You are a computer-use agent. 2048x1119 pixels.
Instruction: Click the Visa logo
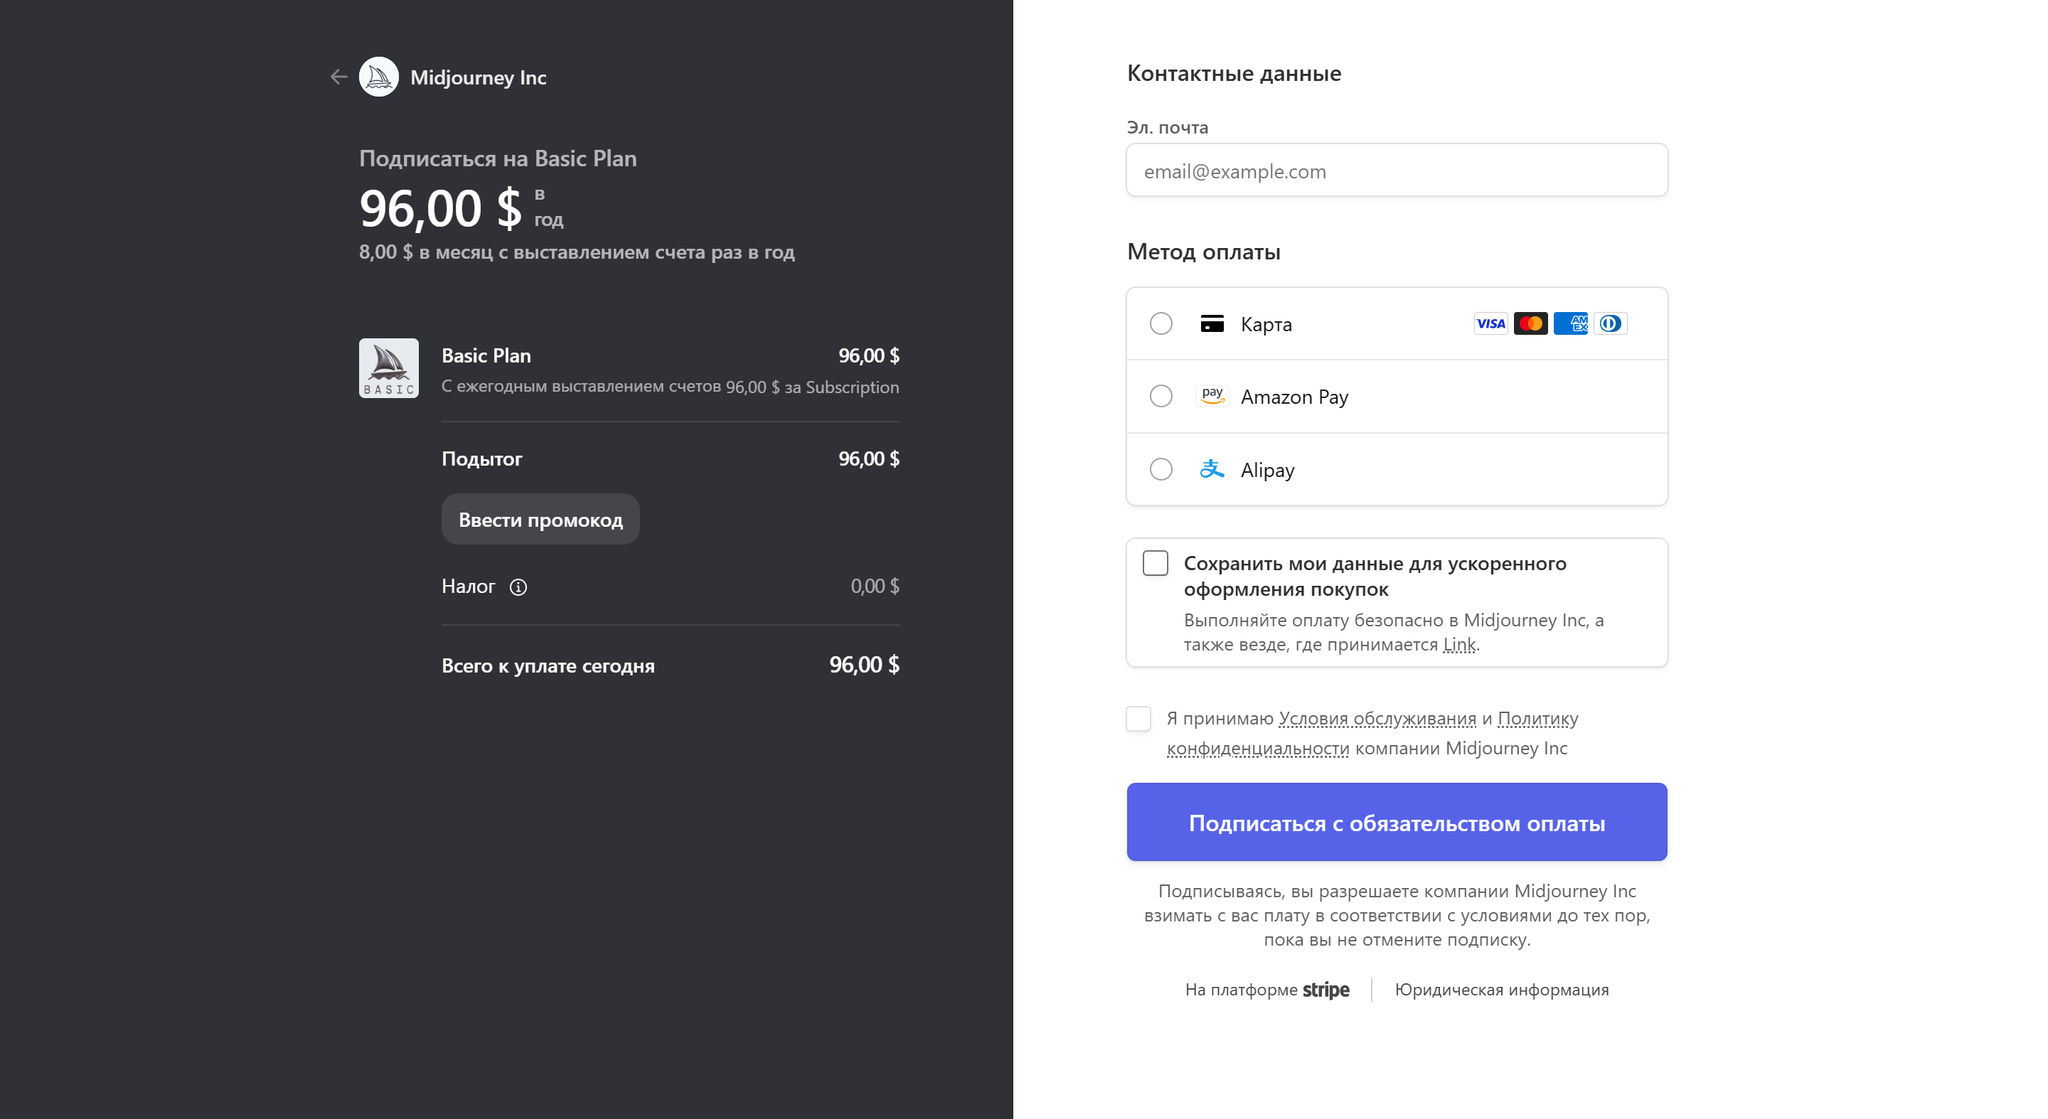coord(1490,324)
